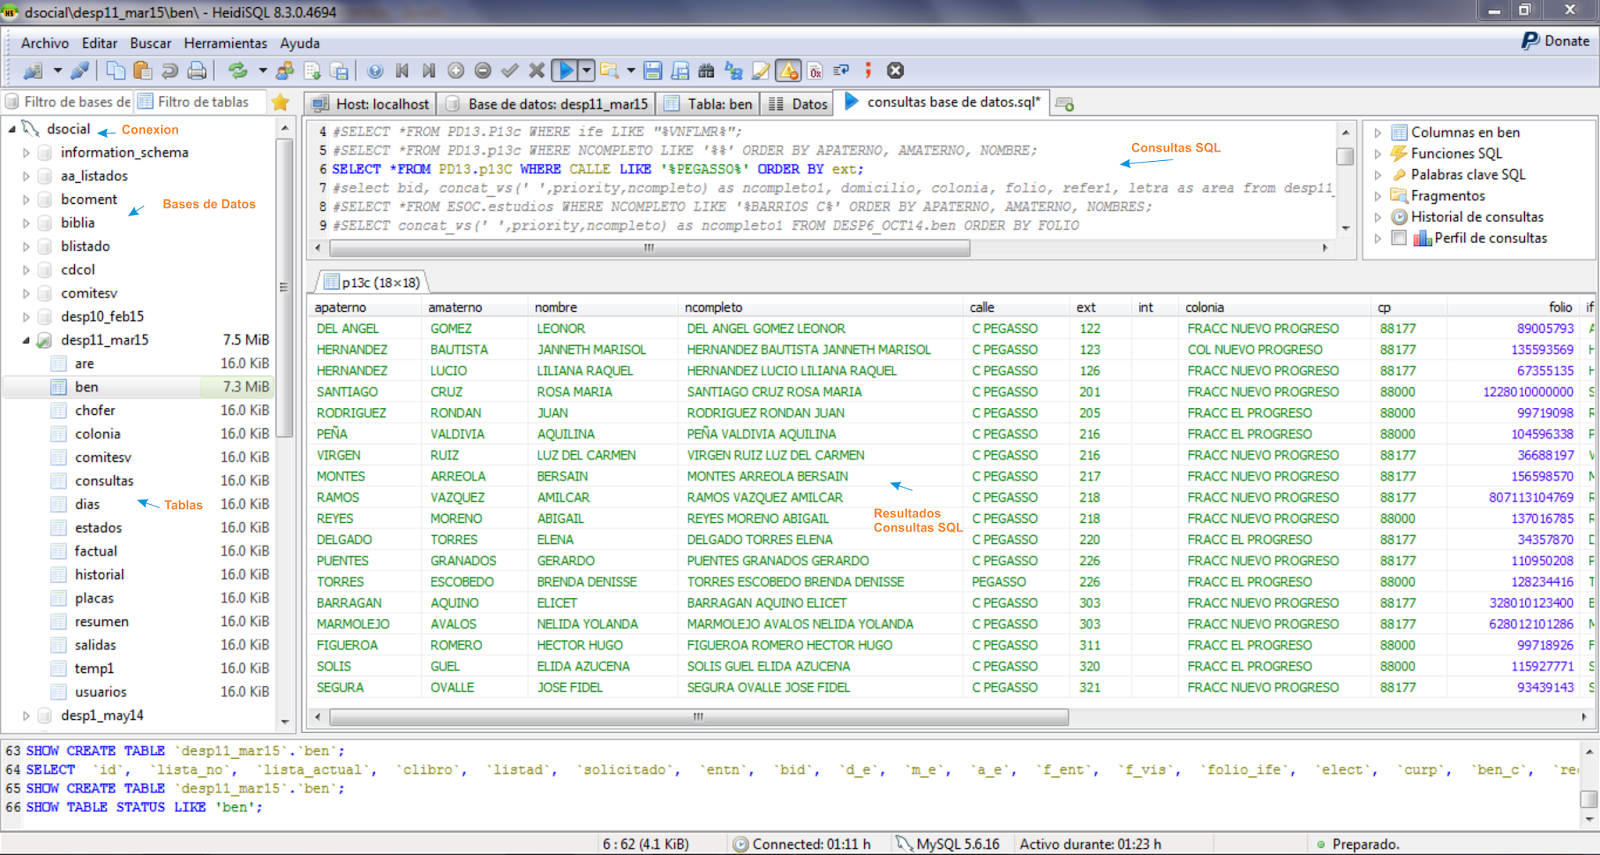Click the Print icon in toolbar
Image resolution: width=1600 pixels, height=855 pixels.
click(197, 71)
